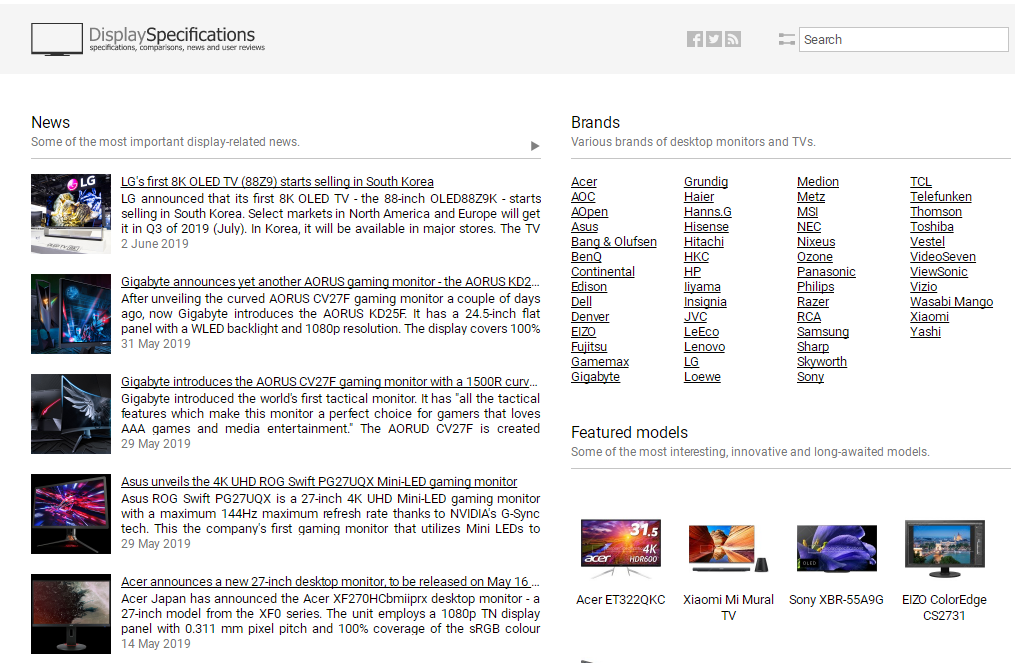Image resolution: width=1015 pixels, height=663 pixels.
Task: Visit the Fujitsu brand page
Action: tap(589, 346)
